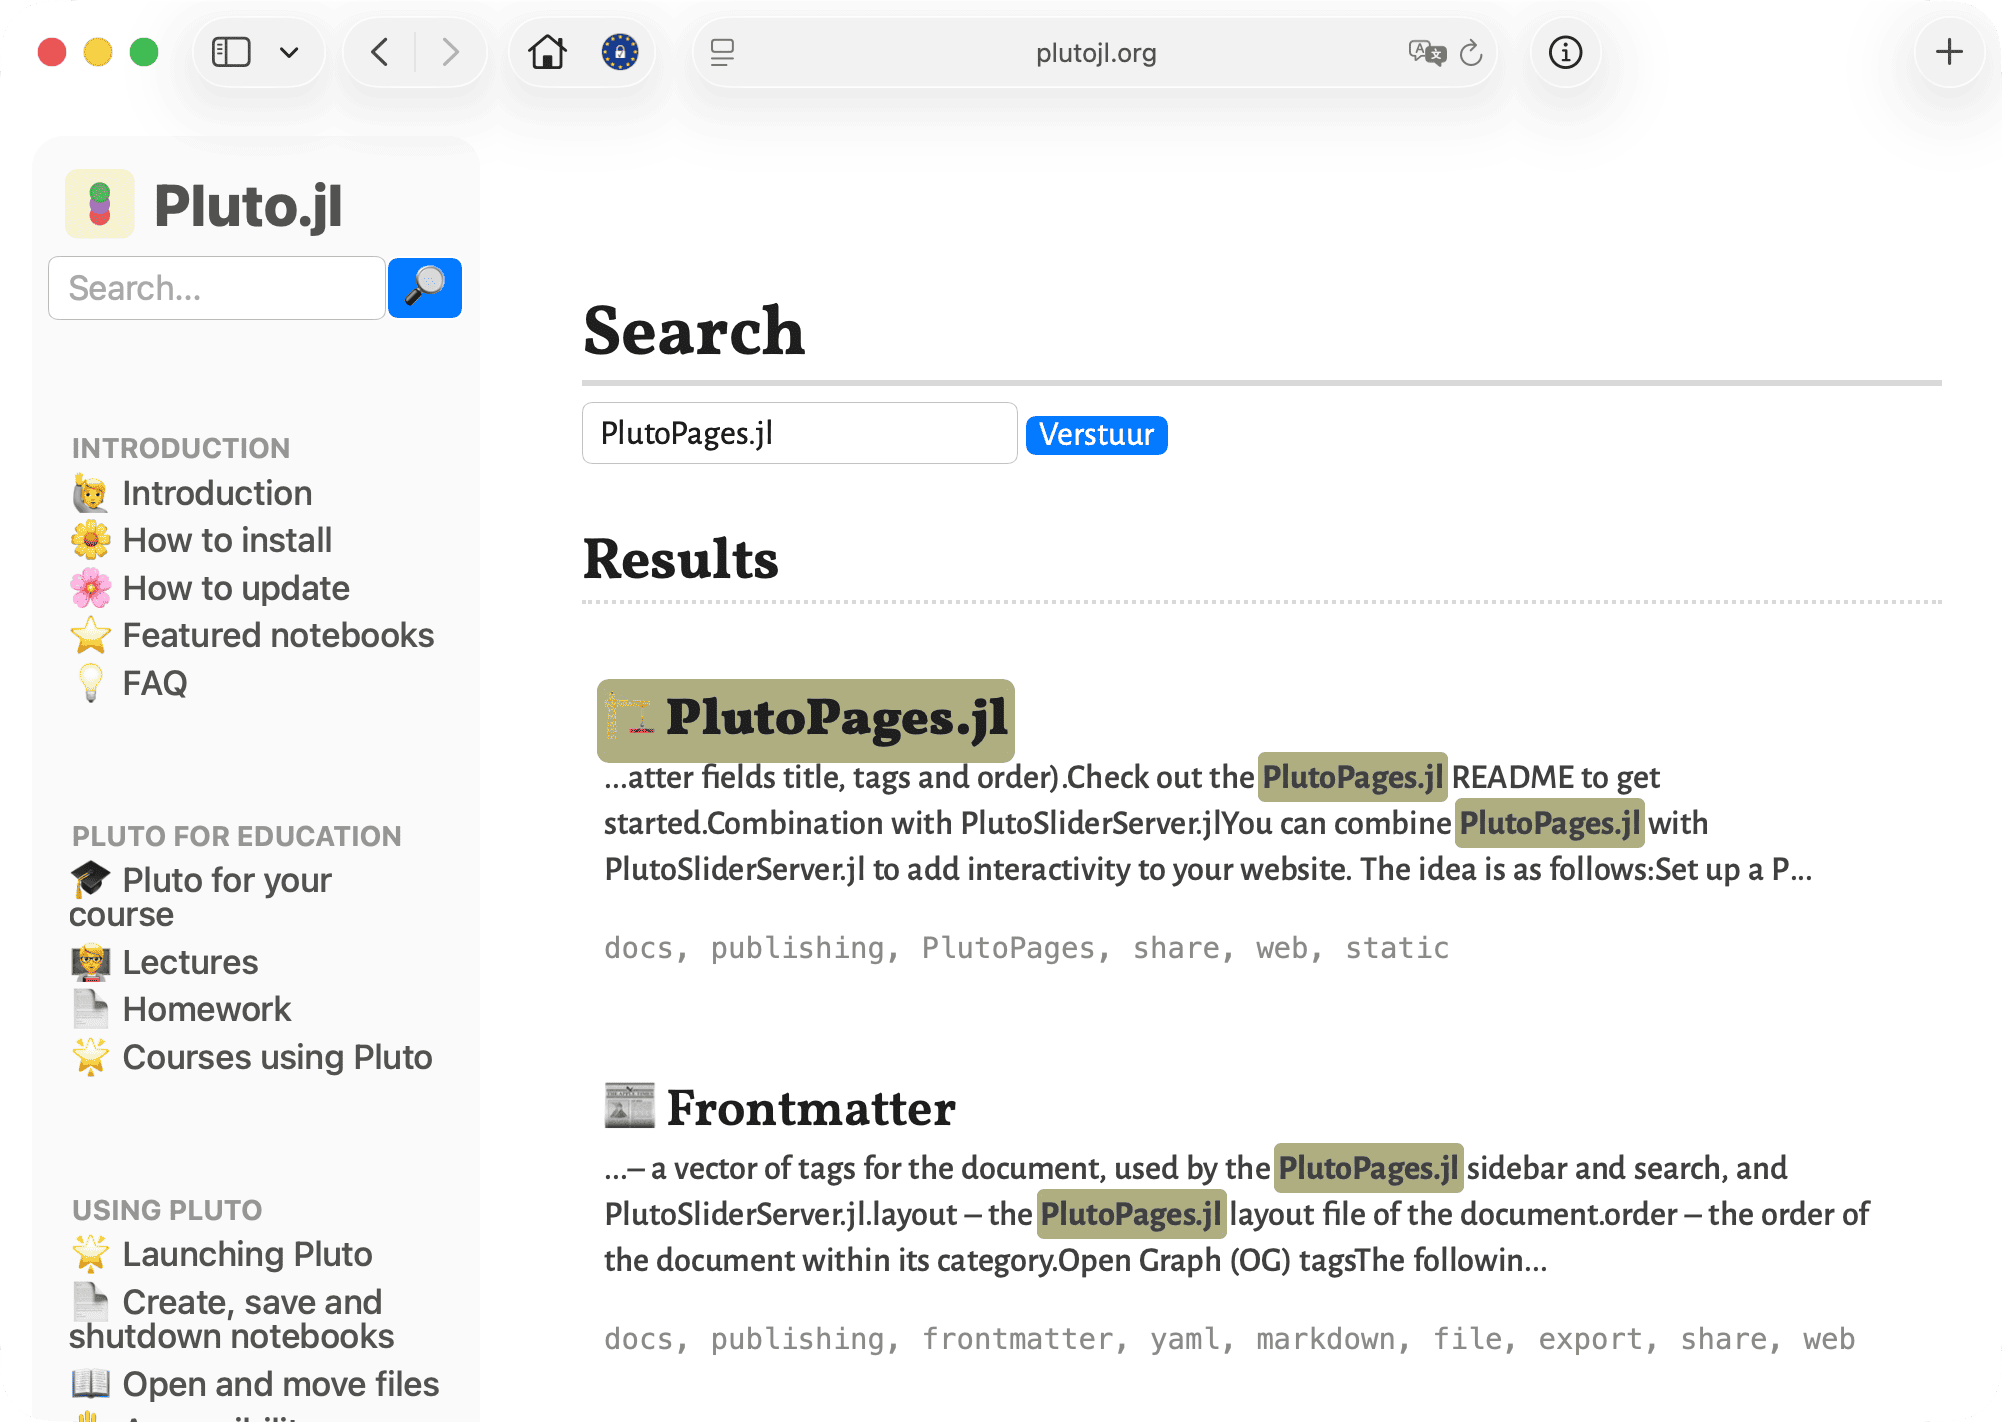The width and height of the screenshot is (2002, 1422).
Task: Show the reader view icon in address bar
Action: 722,52
